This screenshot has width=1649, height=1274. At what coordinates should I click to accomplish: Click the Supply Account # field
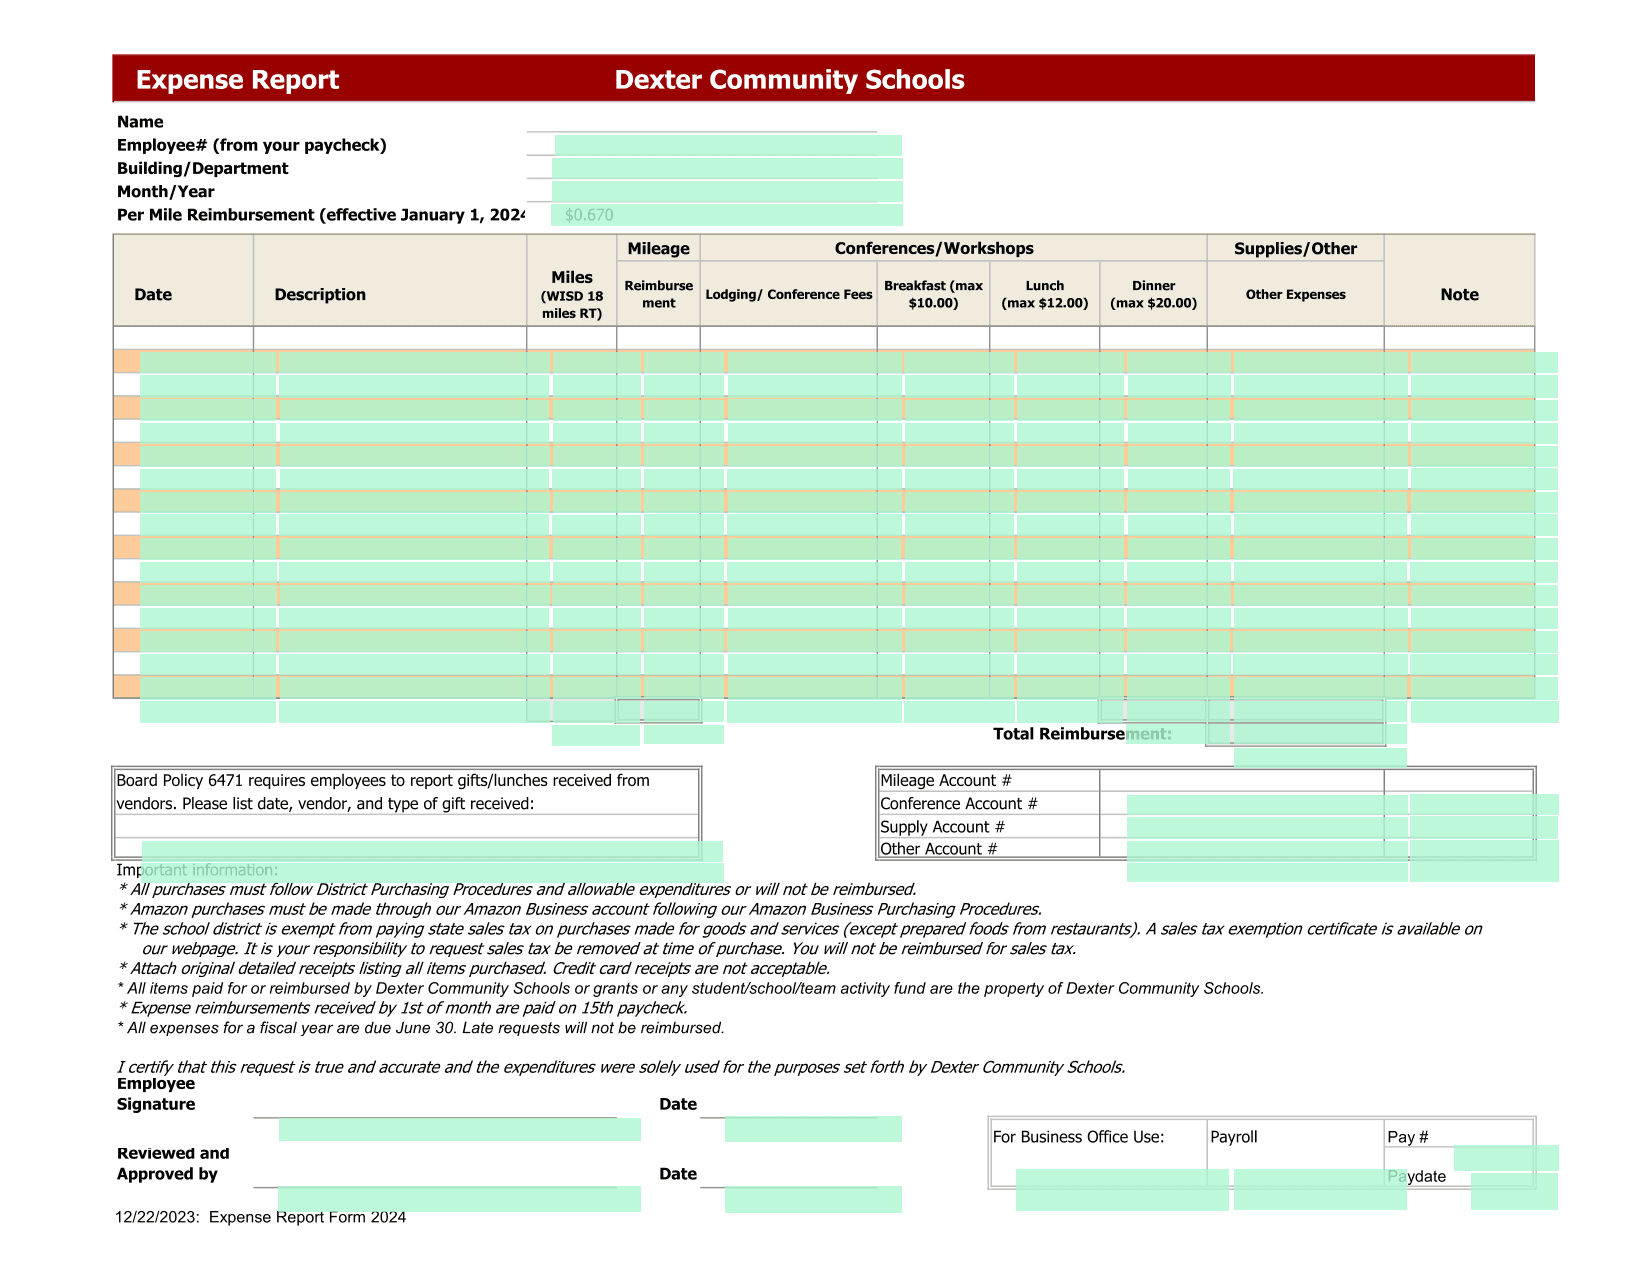(x=1267, y=828)
